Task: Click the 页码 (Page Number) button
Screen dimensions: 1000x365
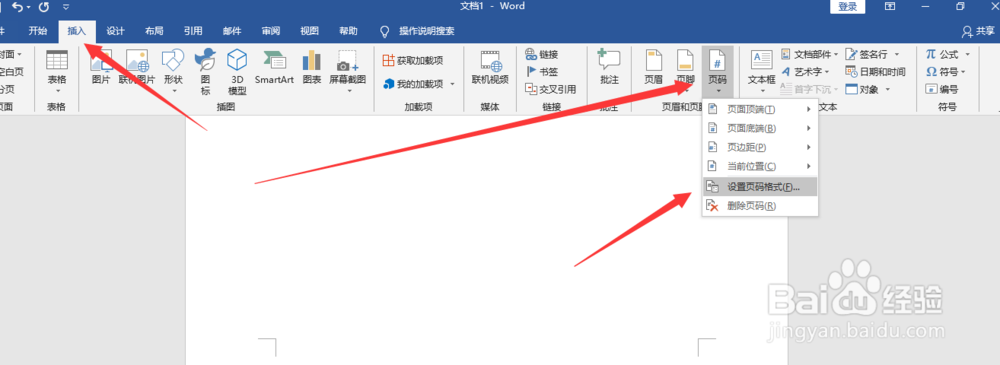Action: [x=717, y=70]
